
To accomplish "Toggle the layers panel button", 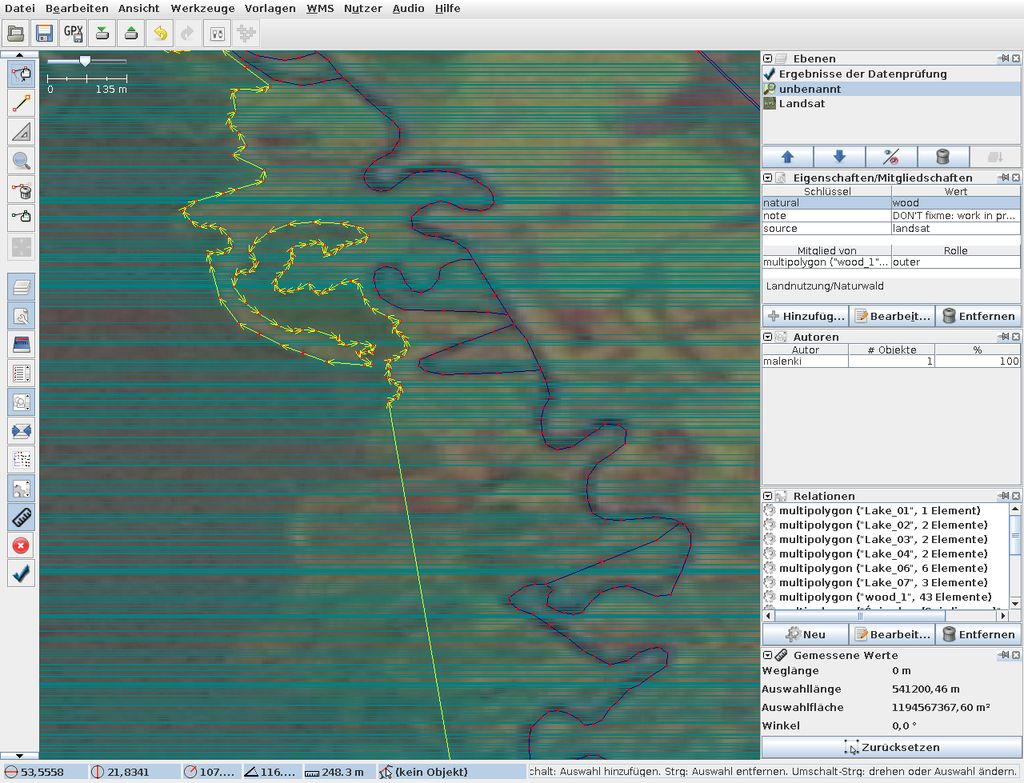I will (x=21, y=286).
